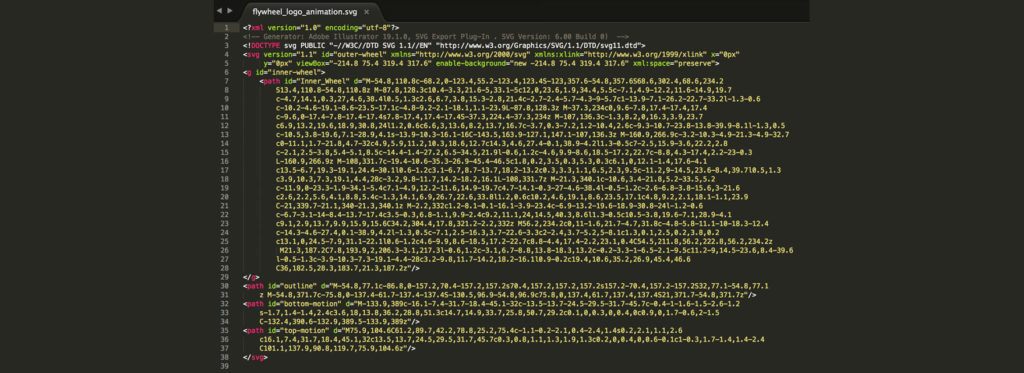Click line number 29 in the gutter
The width and height of the screenshot is (1024, 373).
click(x=226, y=277)
